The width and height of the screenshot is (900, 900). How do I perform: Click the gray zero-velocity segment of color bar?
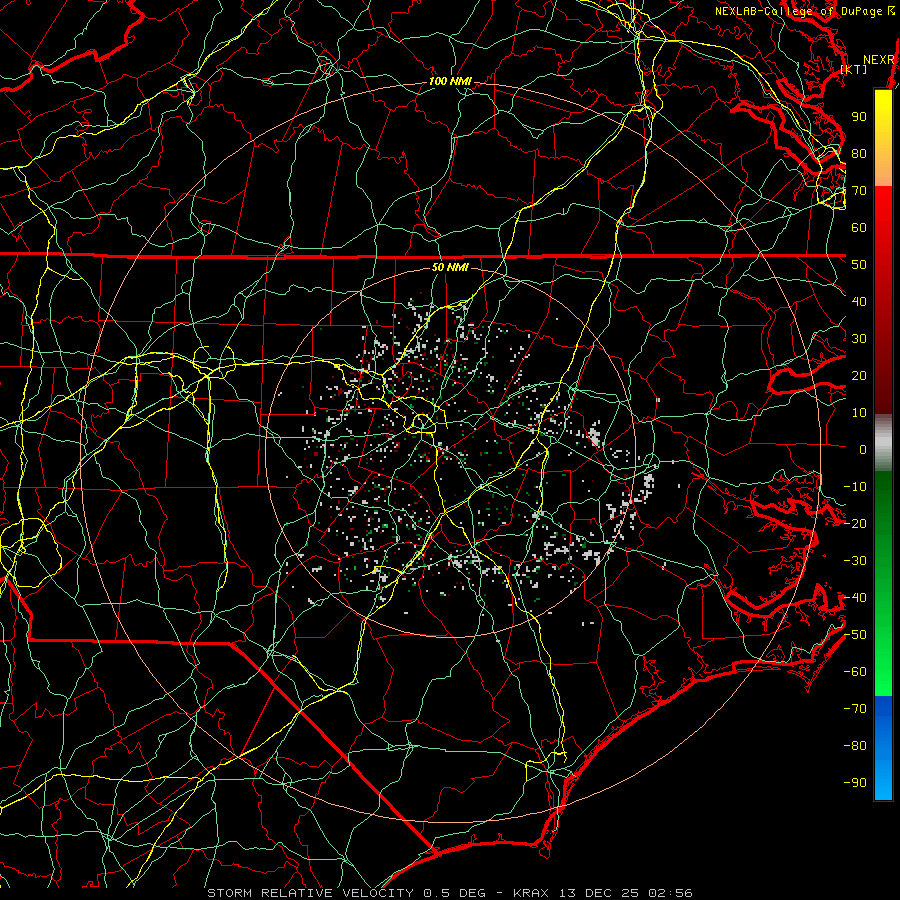(x=883, y=443)
